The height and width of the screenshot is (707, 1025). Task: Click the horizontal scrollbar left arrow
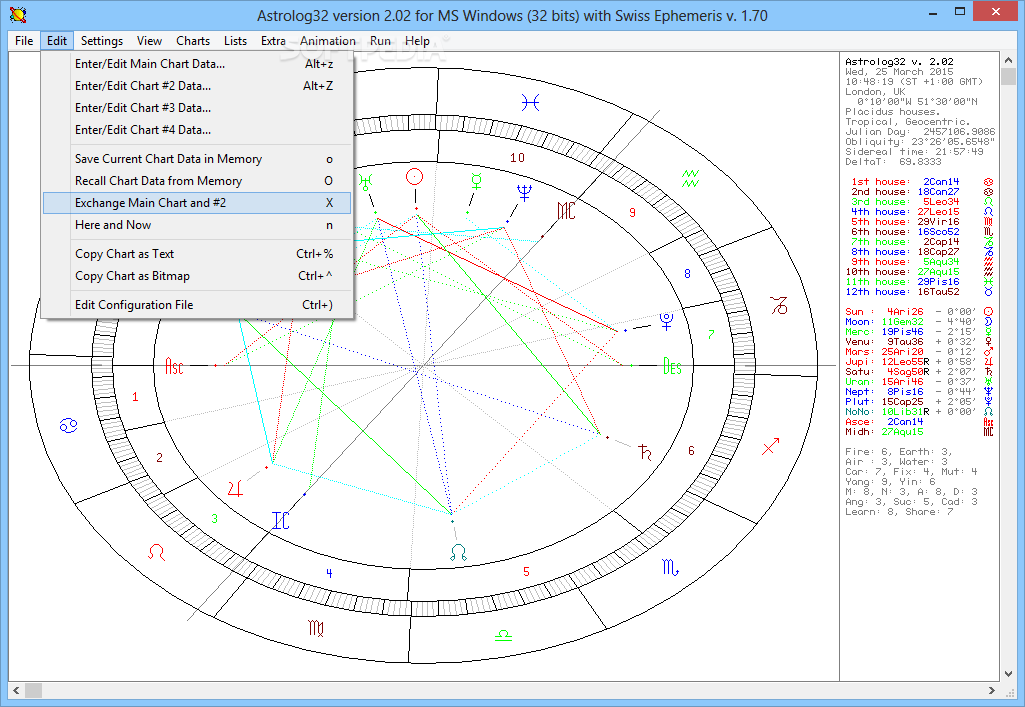[x=16, y=690]
